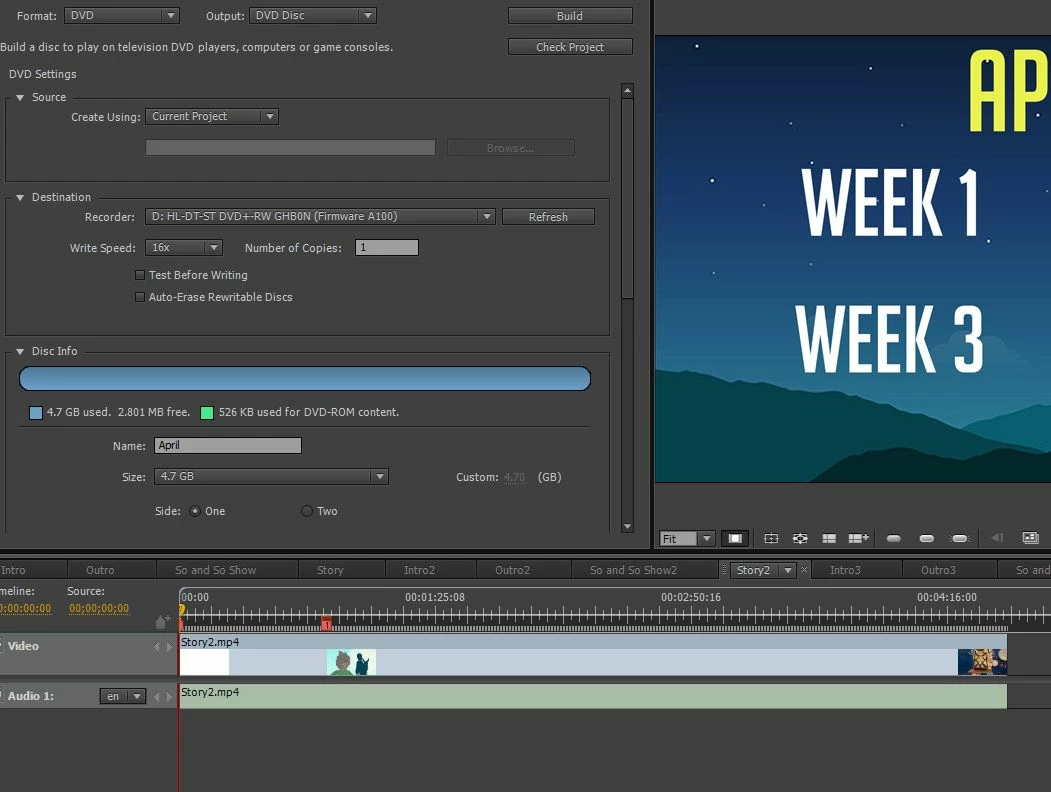Show selected button subpicture state icon
1051x792 pixels.
[x=926, y=538]
